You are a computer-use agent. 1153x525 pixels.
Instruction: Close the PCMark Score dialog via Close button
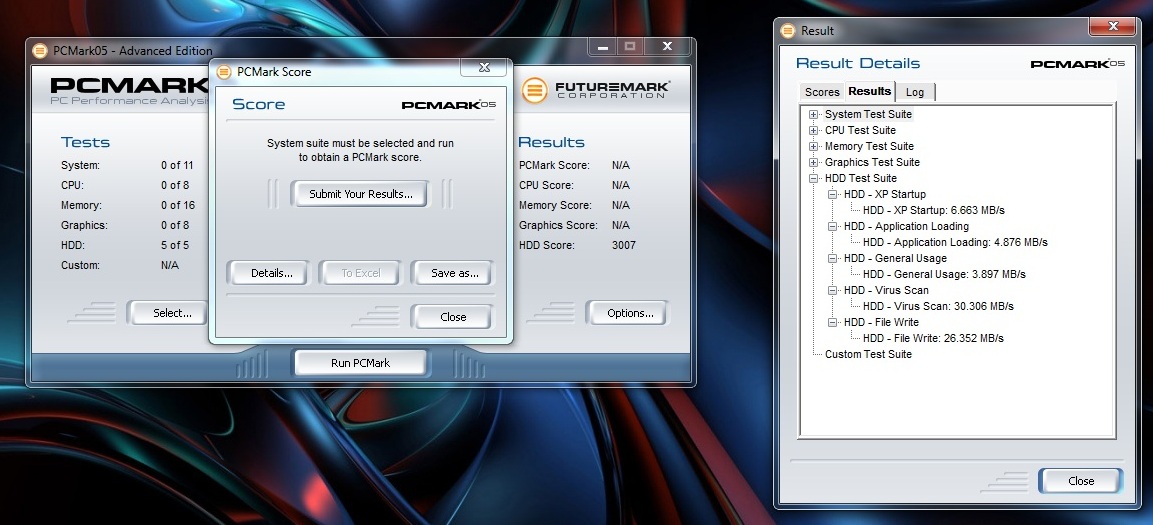point(453,317)
